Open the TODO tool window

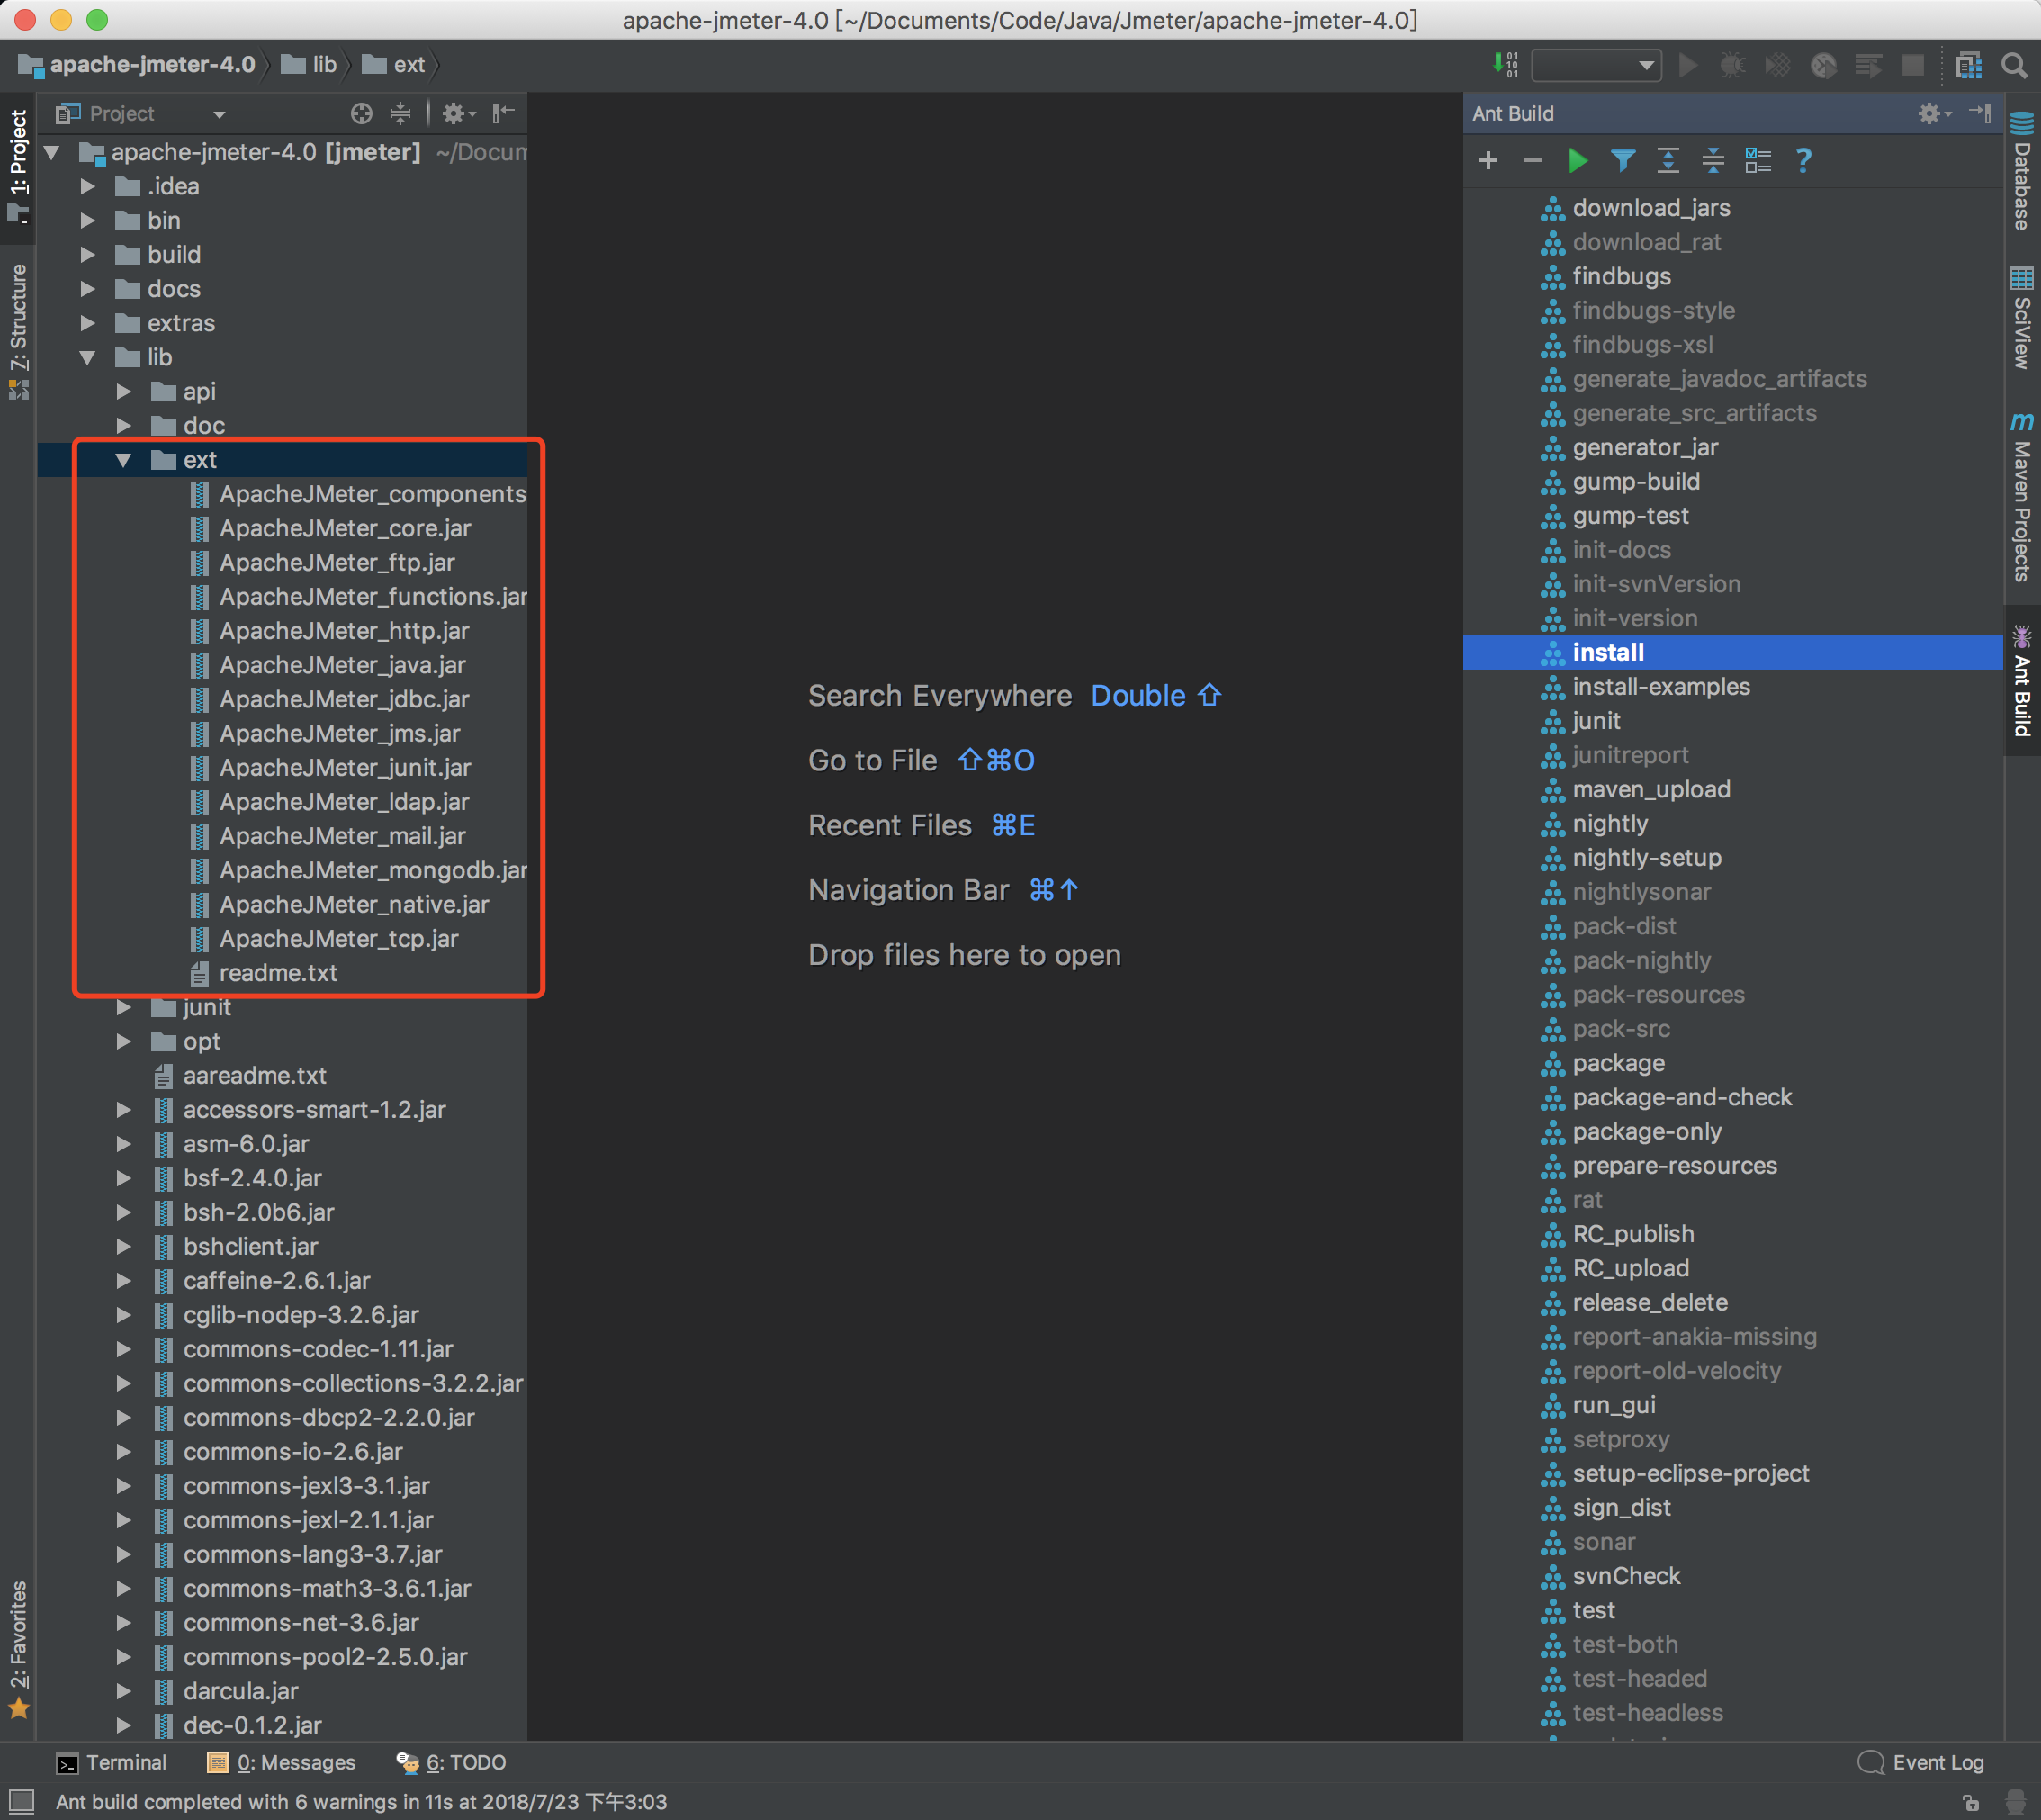(451, 1762)
